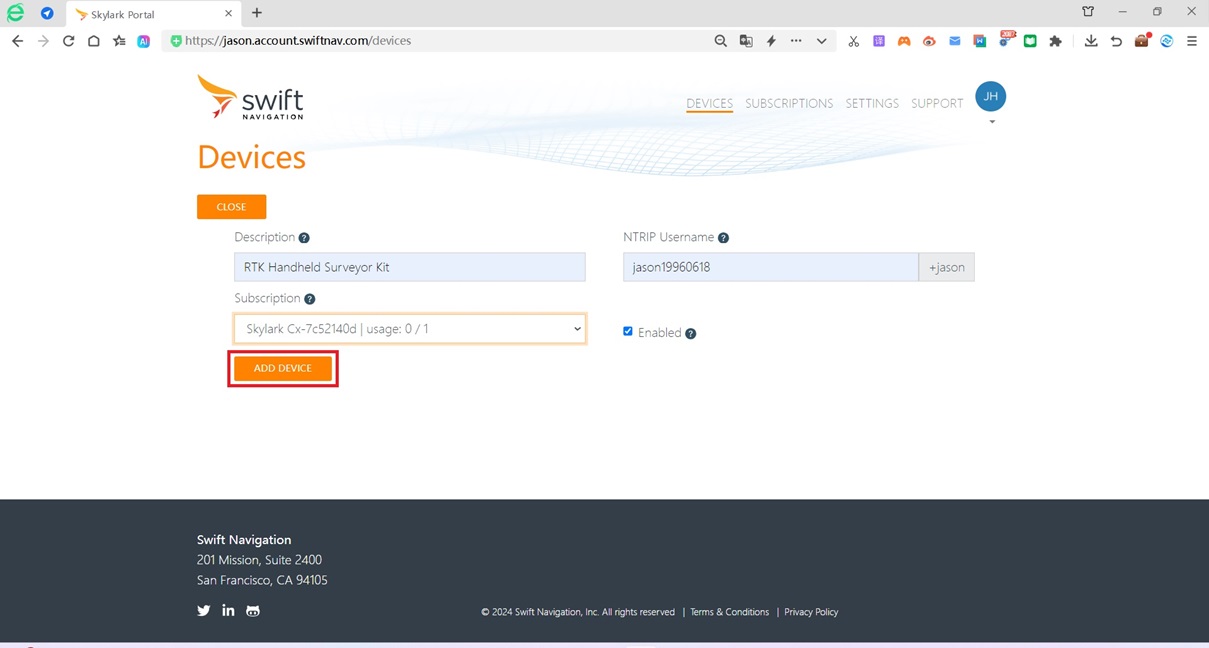Click the ADD DEVICE button

pyautogui.click(x=283, y=368)
